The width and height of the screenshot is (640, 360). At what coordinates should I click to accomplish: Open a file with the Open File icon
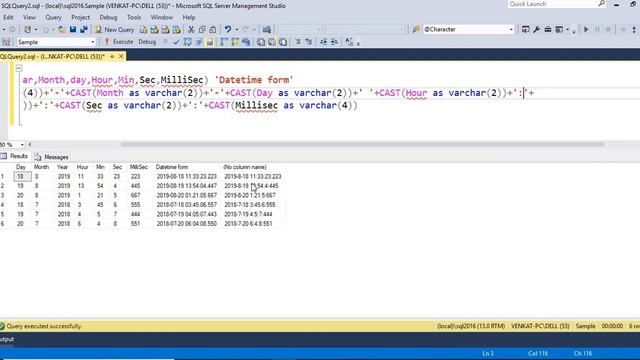(62, 29)
